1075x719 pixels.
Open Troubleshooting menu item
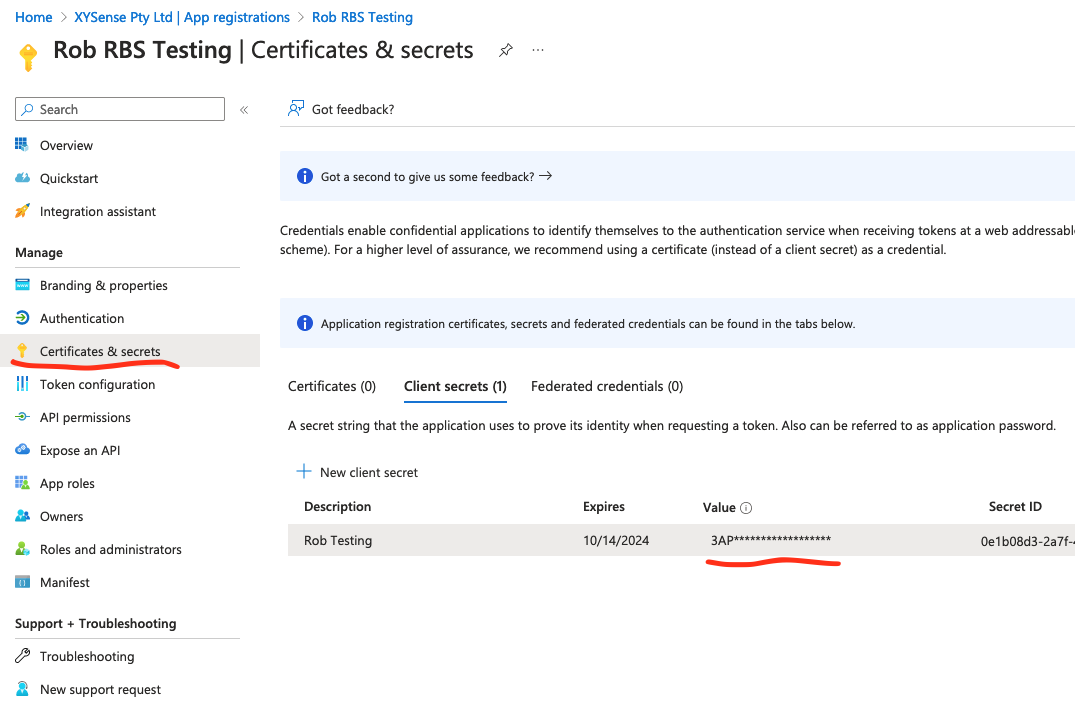87,657
